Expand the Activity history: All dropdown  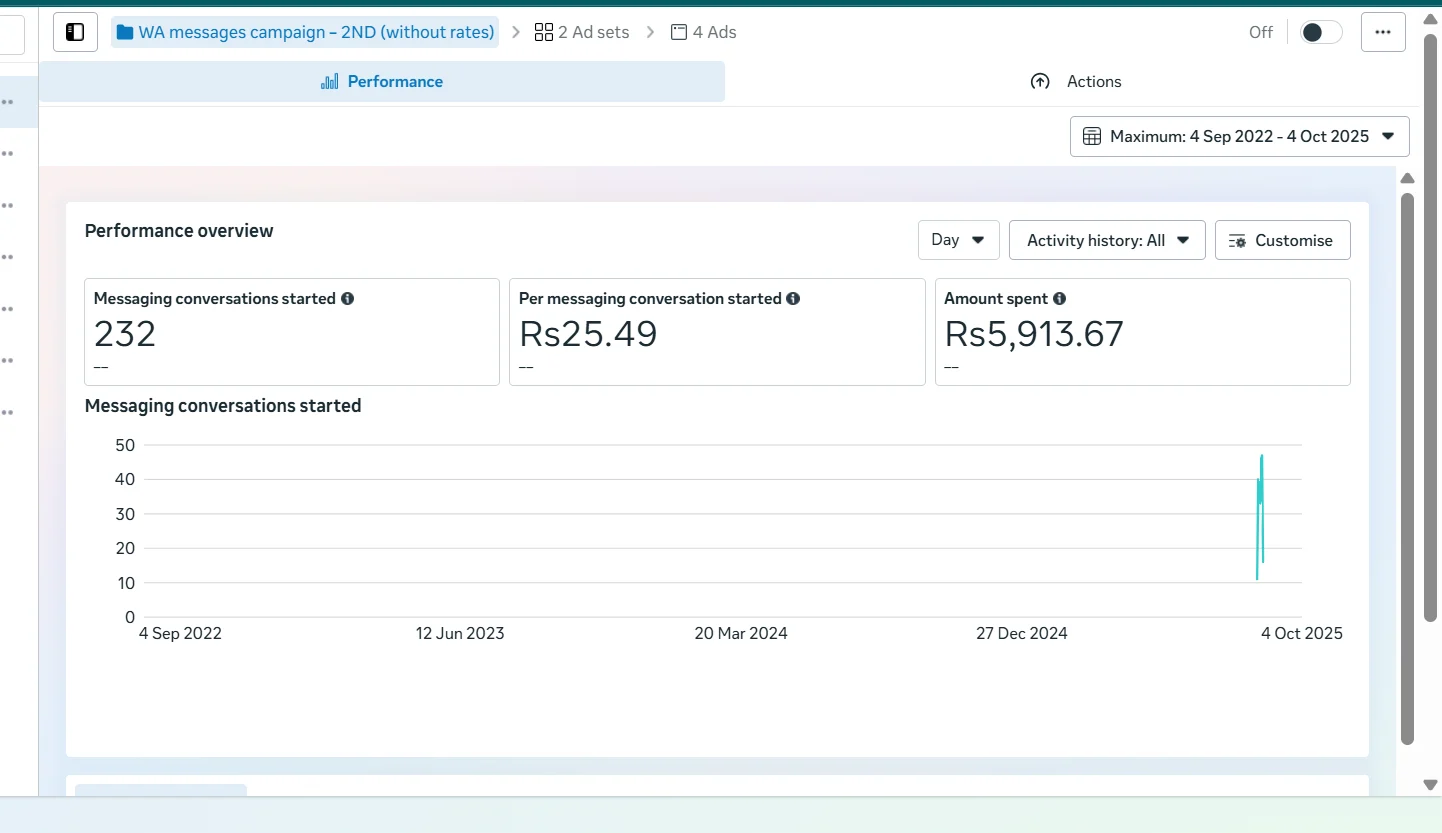(1107, 240)
